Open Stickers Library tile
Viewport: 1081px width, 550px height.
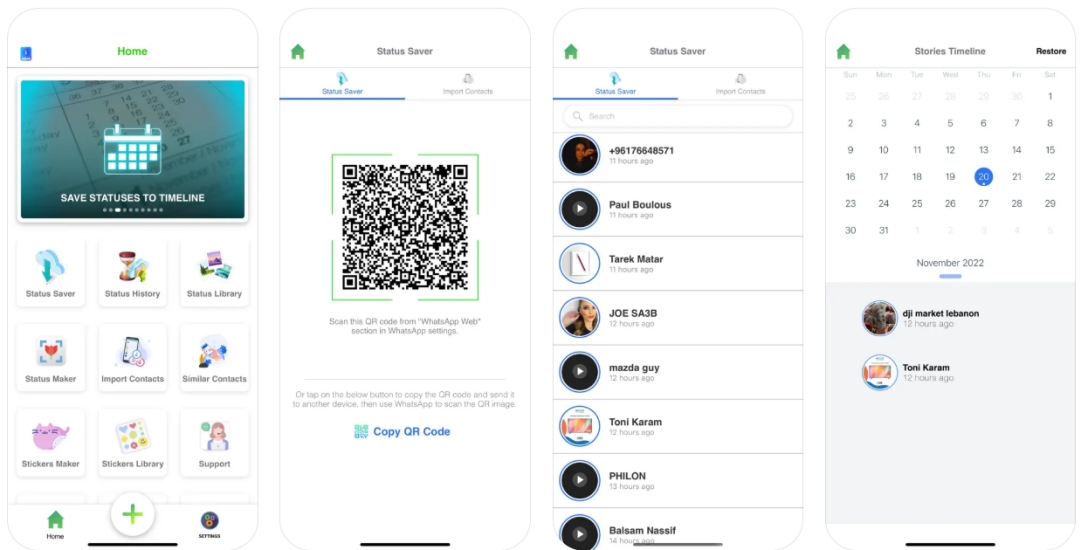[132, 443]
